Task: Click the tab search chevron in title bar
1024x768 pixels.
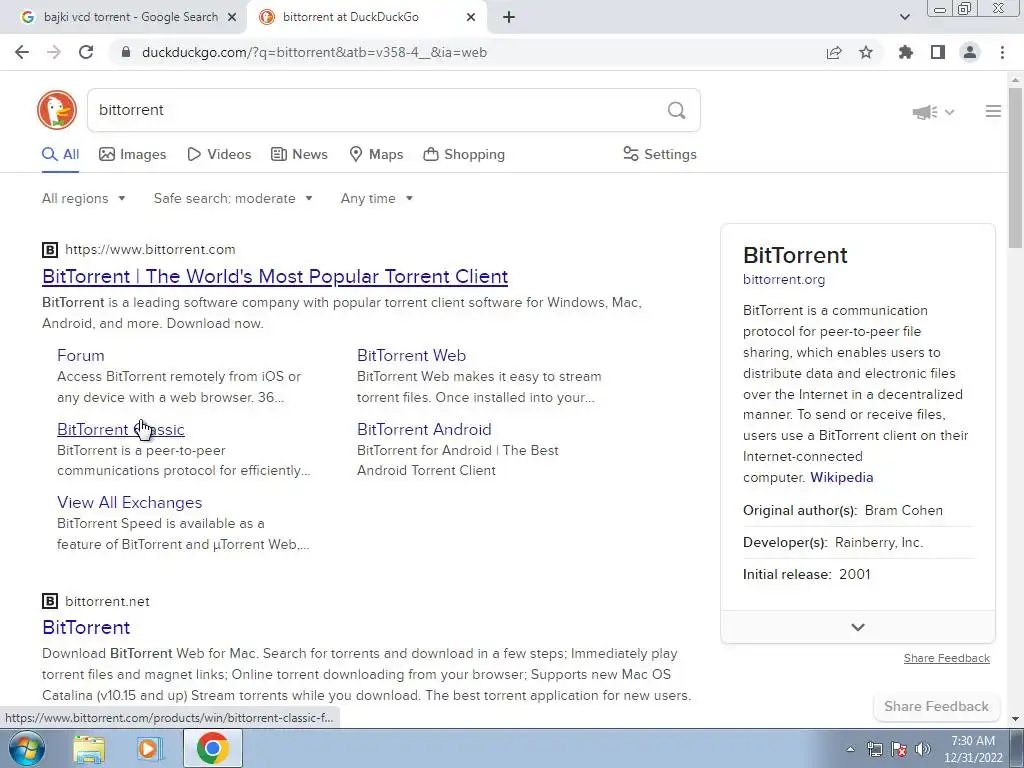Action: click(x=904, y=17)
